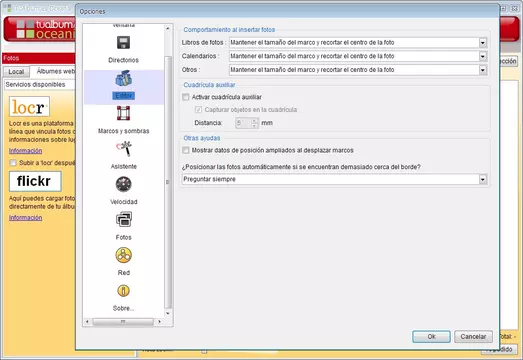Confirm with the Ok button
The width and height of the screenshot is (523, 360).
(x=431, y=337)
